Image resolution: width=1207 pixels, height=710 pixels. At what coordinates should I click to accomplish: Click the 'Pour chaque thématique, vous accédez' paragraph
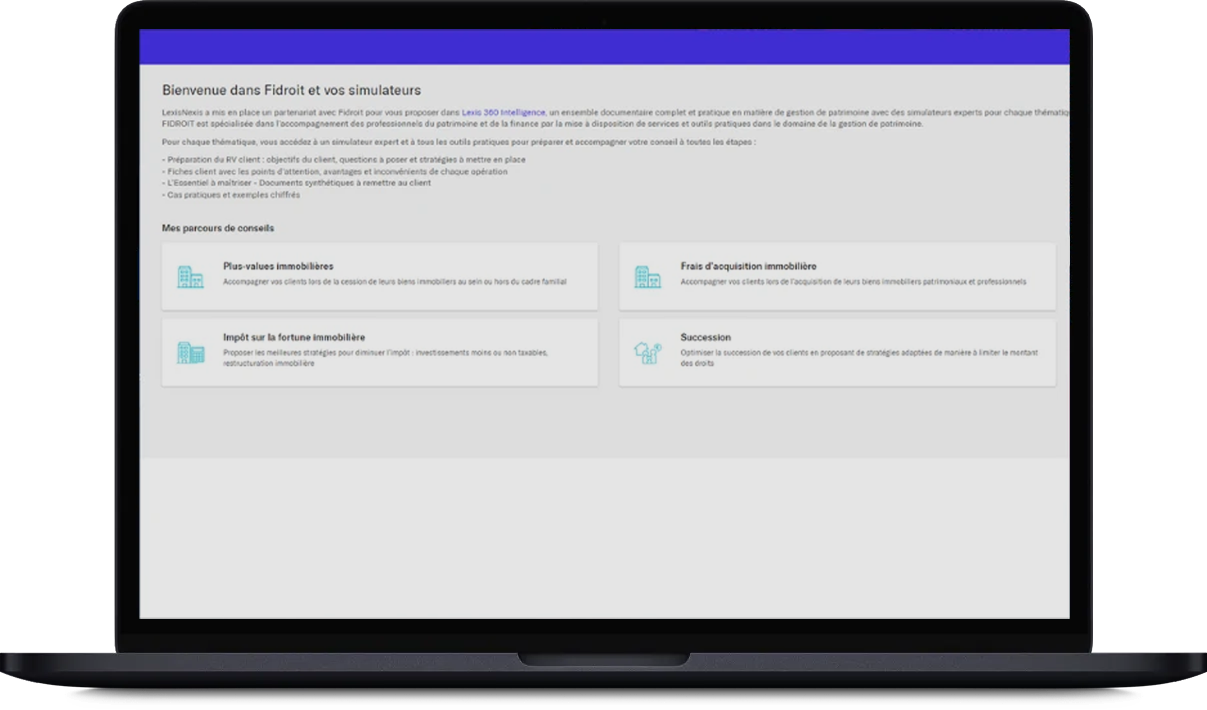pyautogui.click(x=459, y=143)
